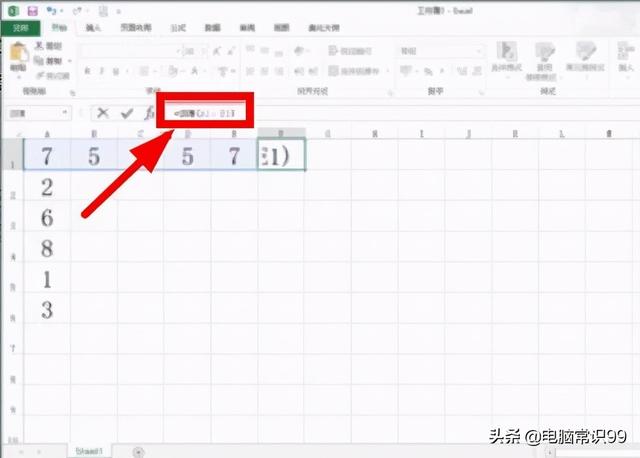This screenshot has width=640, height=458.
Task: Open the Borders dropdown arrow
Action: coord(156,71)
